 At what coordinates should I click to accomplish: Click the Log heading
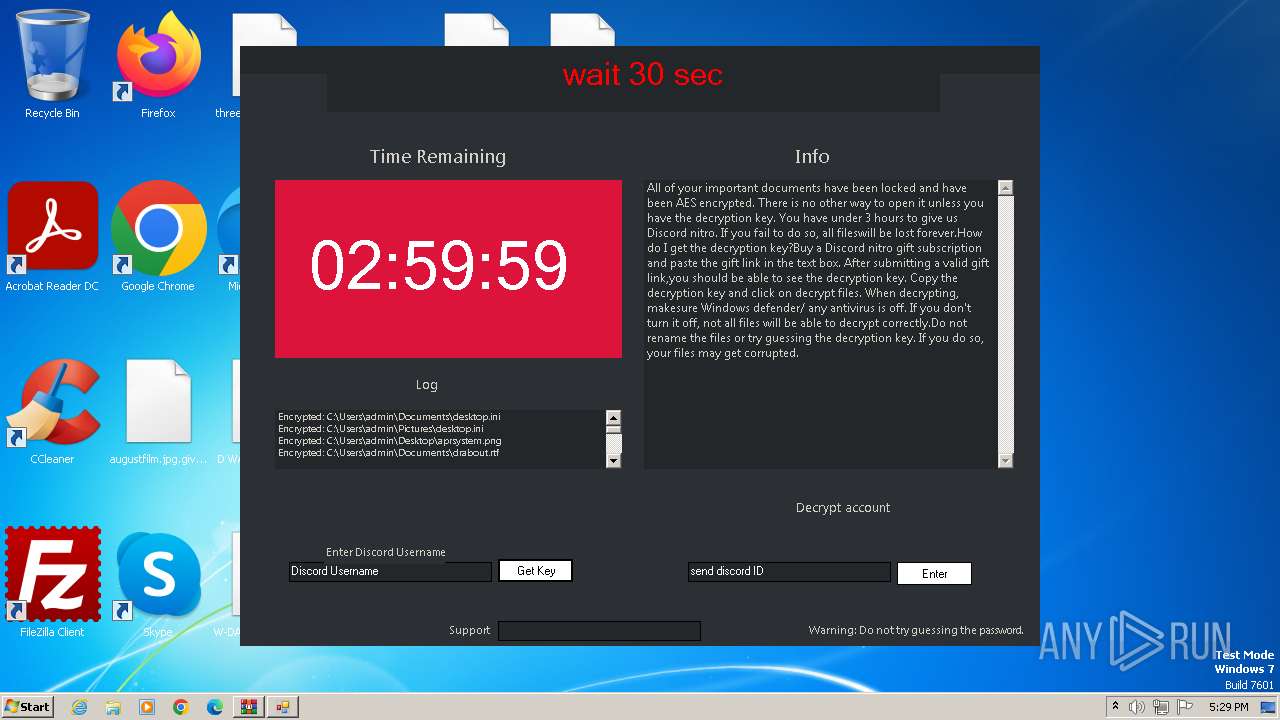(x=427, y=385)
